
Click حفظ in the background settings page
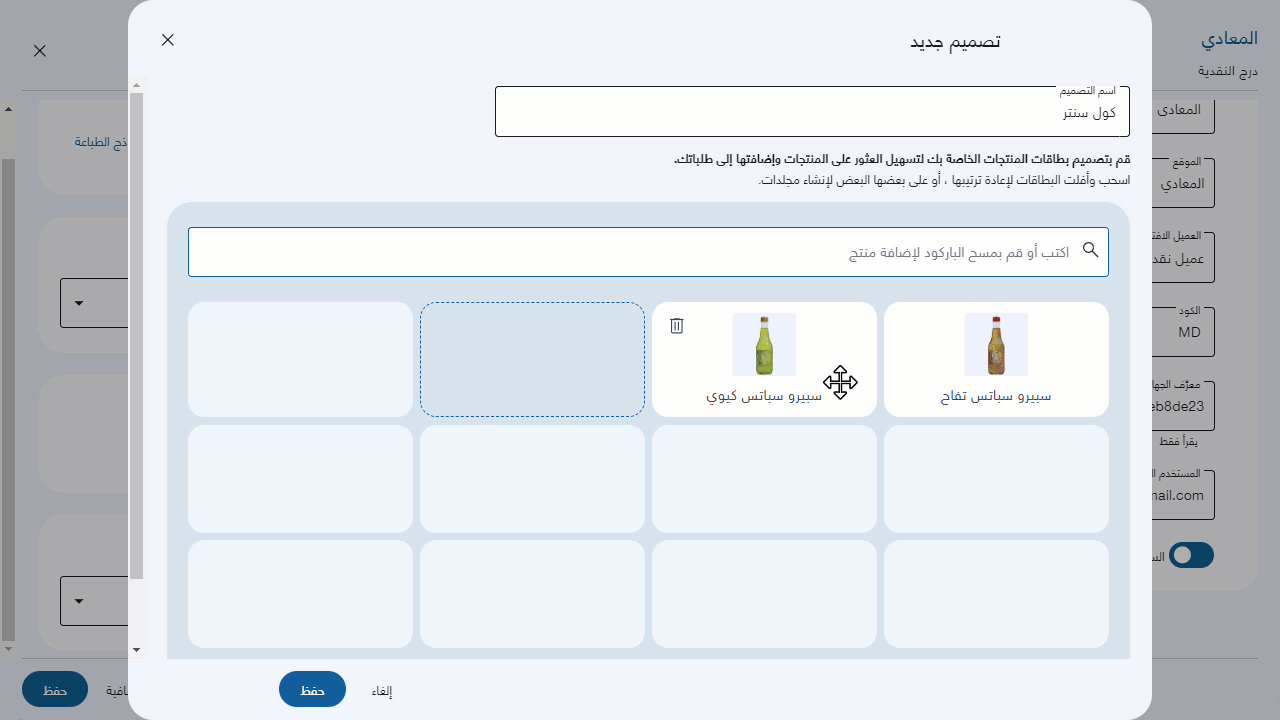point(55,689)
